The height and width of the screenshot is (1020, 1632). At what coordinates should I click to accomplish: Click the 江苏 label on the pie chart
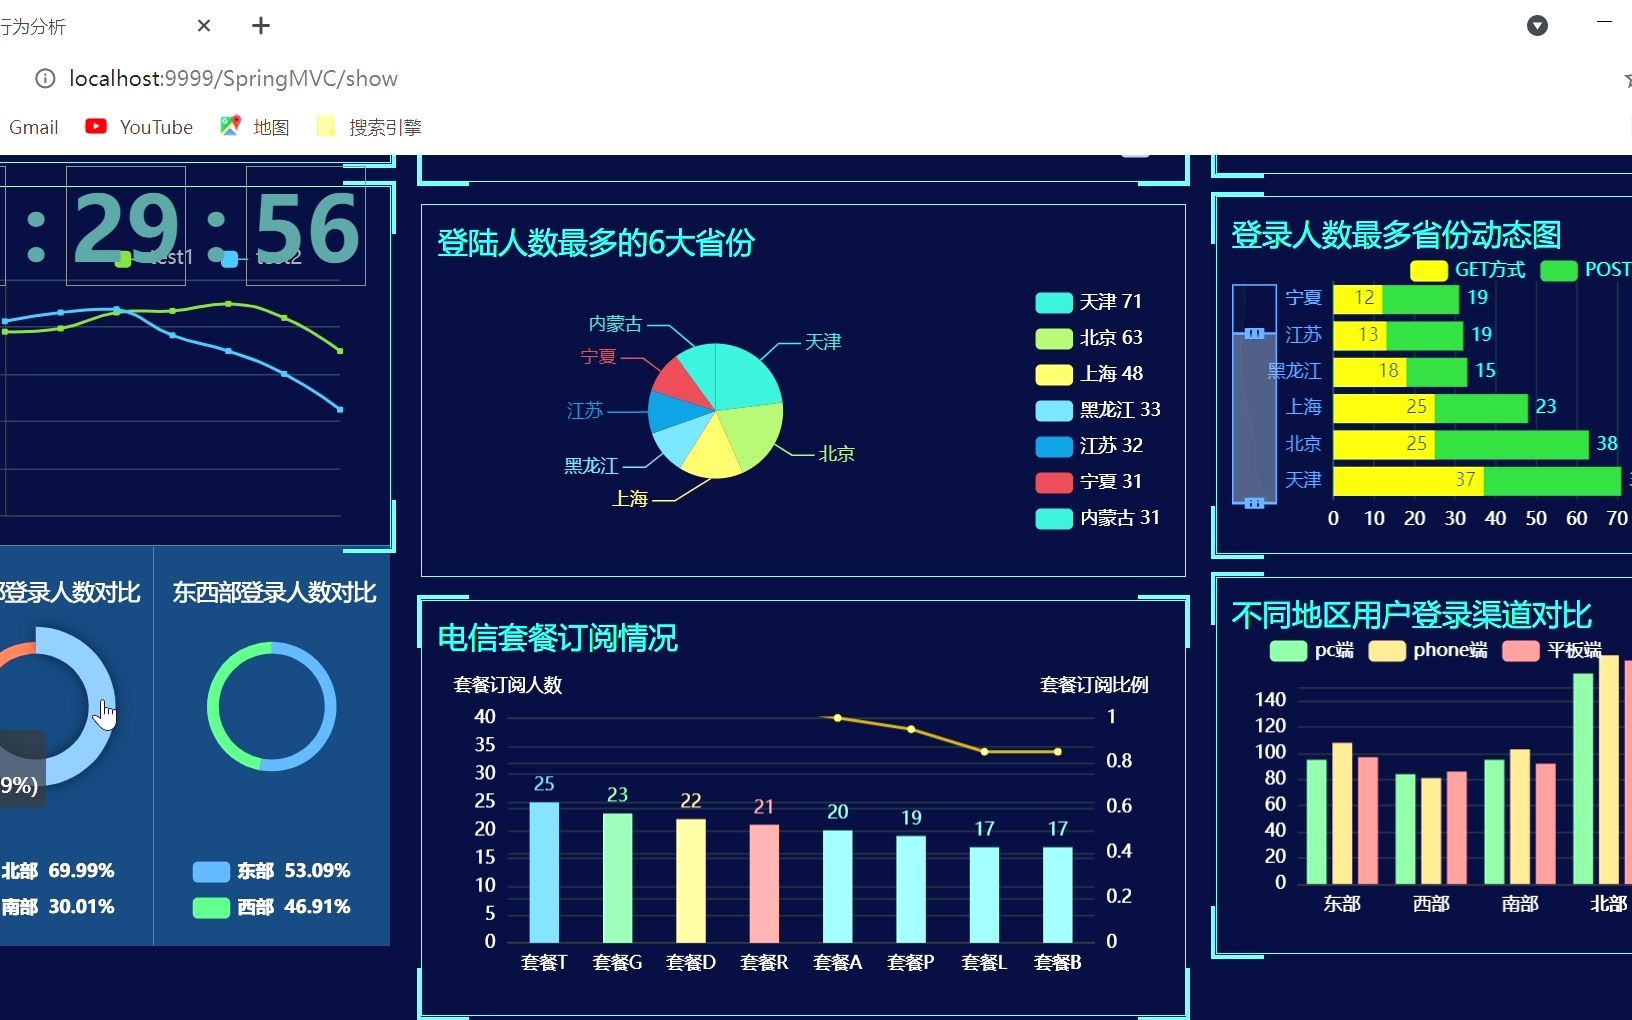click(x=585, y=411)
